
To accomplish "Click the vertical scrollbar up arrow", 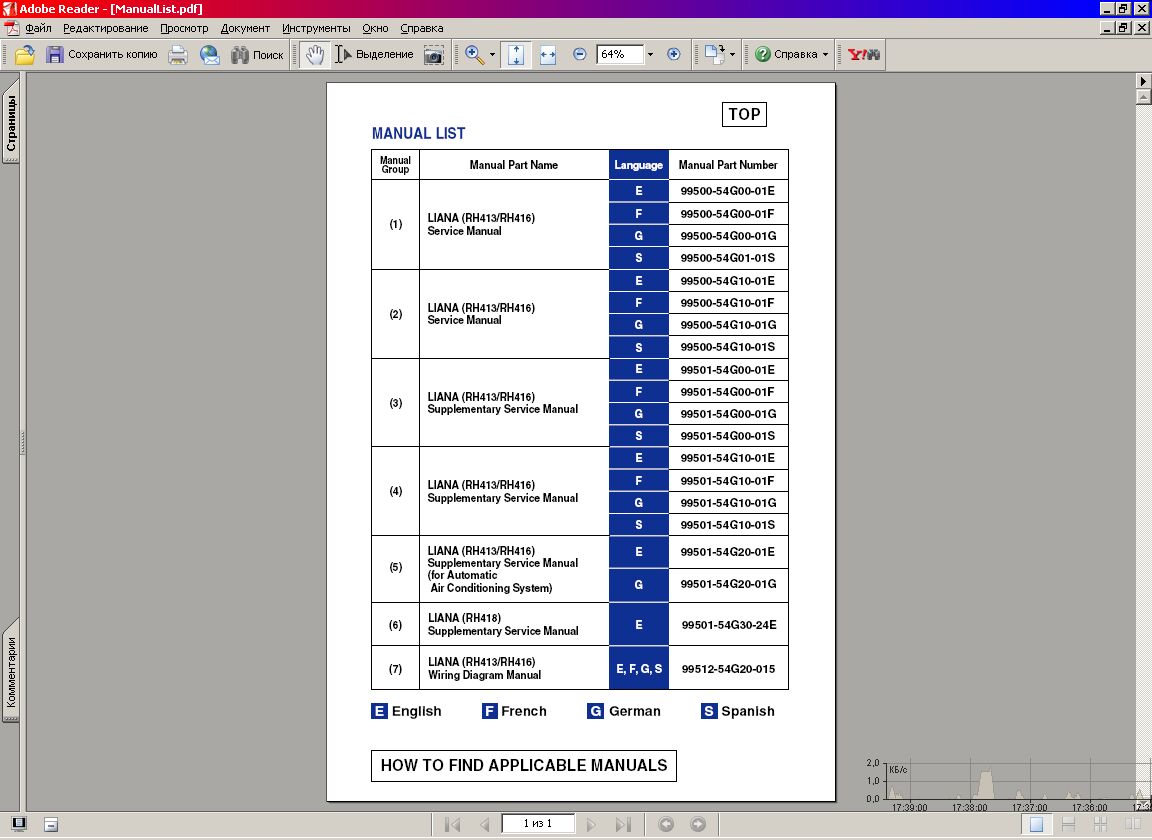I will pos(1143,97).
